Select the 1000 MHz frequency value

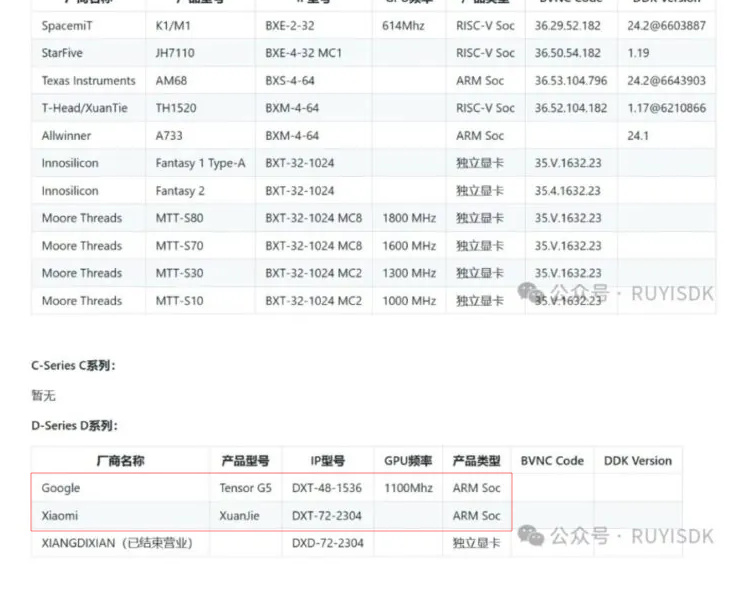pyautogui.click(x=409, y=301)
